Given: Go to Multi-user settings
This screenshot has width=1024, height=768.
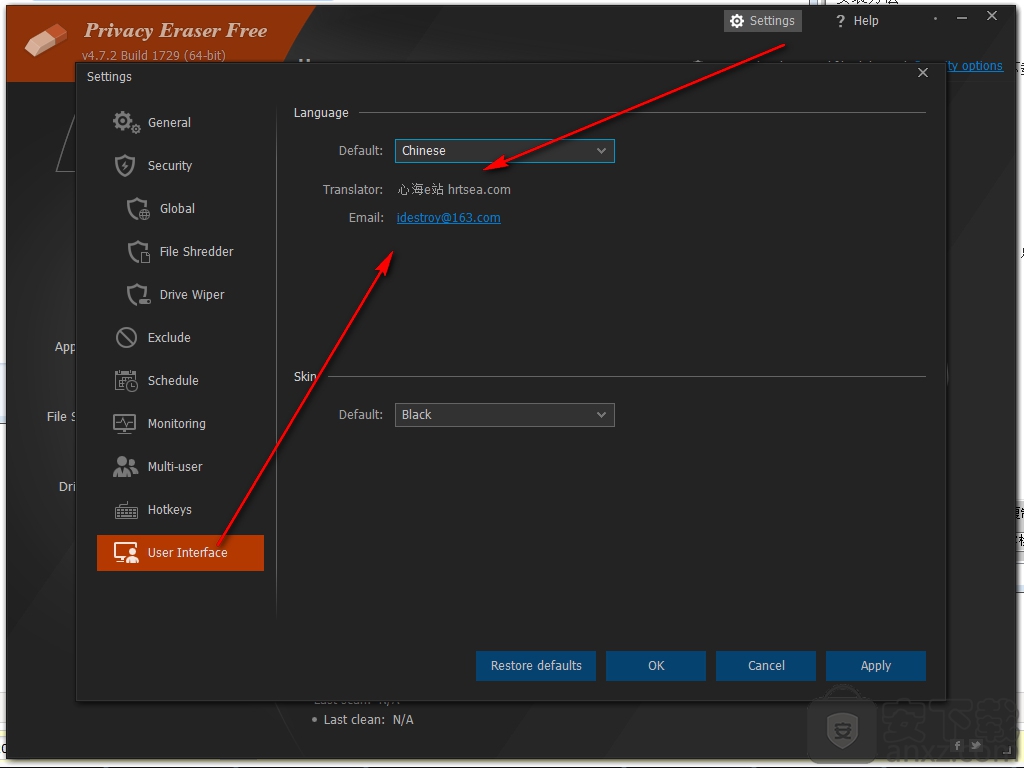Looking at the screenshot, I should (x=180, y=466).
